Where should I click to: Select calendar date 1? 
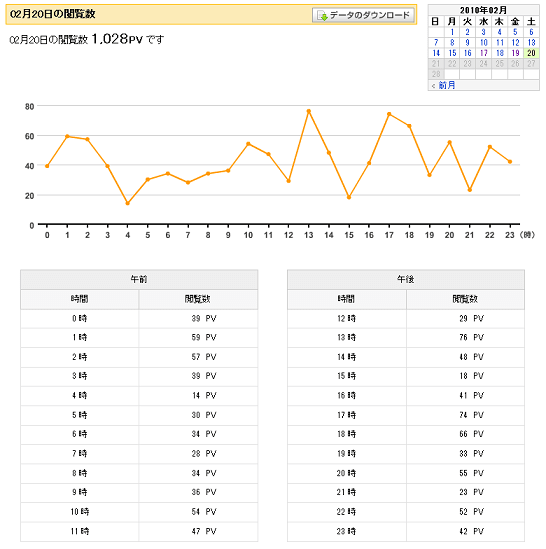(x=452, y=32)
